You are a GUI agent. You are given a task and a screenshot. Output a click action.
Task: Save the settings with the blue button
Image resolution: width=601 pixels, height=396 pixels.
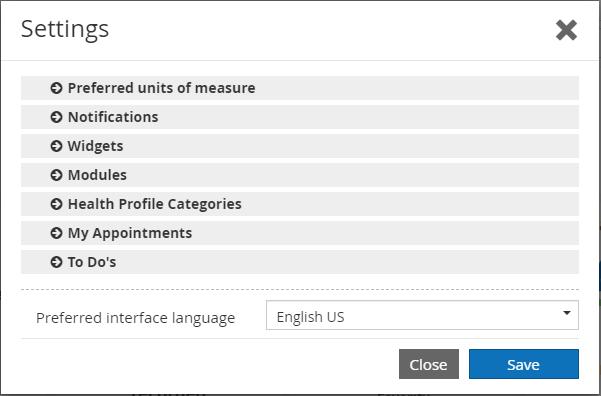pyautogui.click(x=524, y=364)
